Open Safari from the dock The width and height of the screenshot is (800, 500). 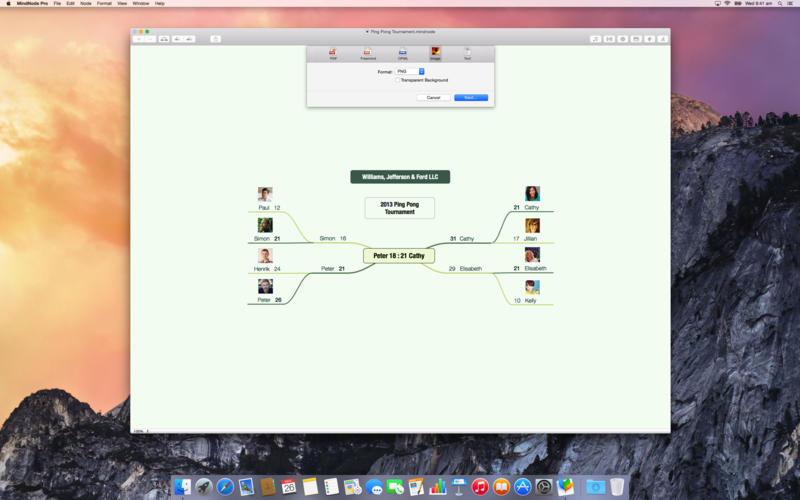[x=226, y=487]
